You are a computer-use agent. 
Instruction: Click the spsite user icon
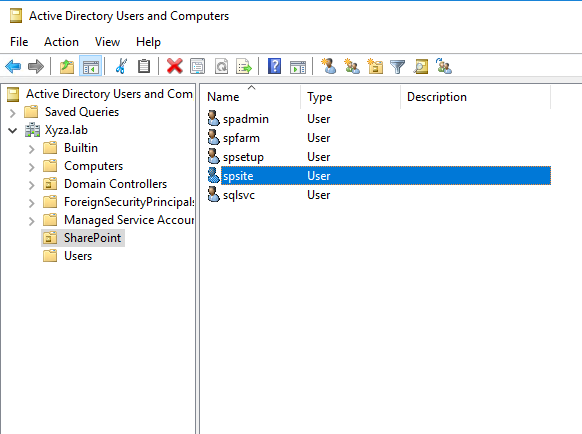[213, 175]
